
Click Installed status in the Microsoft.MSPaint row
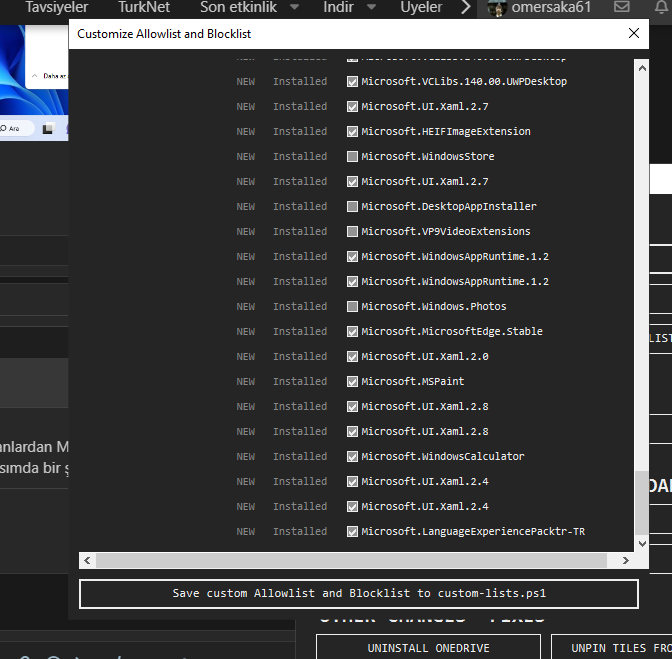coord(300,381)
